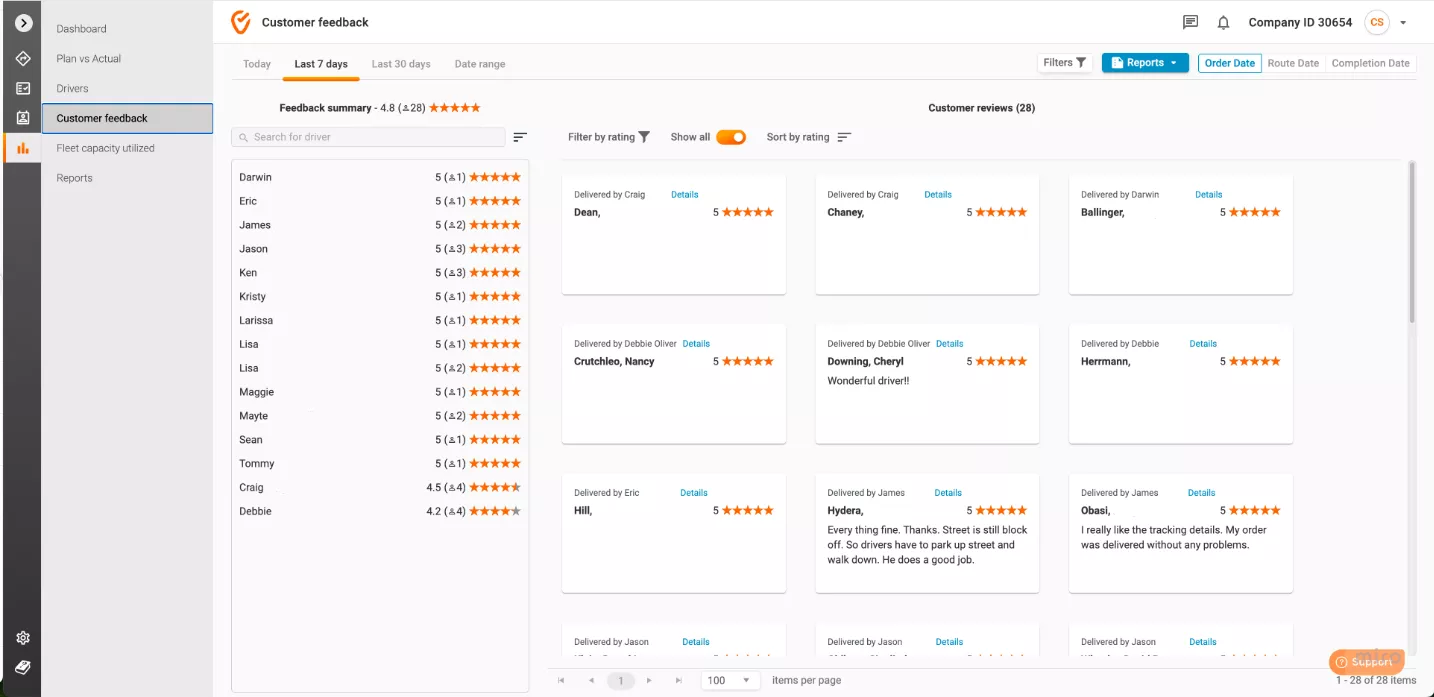Click page number 1 in pagination
The width and height of the screenshot is (1434, 697).
tap(621, 680)
